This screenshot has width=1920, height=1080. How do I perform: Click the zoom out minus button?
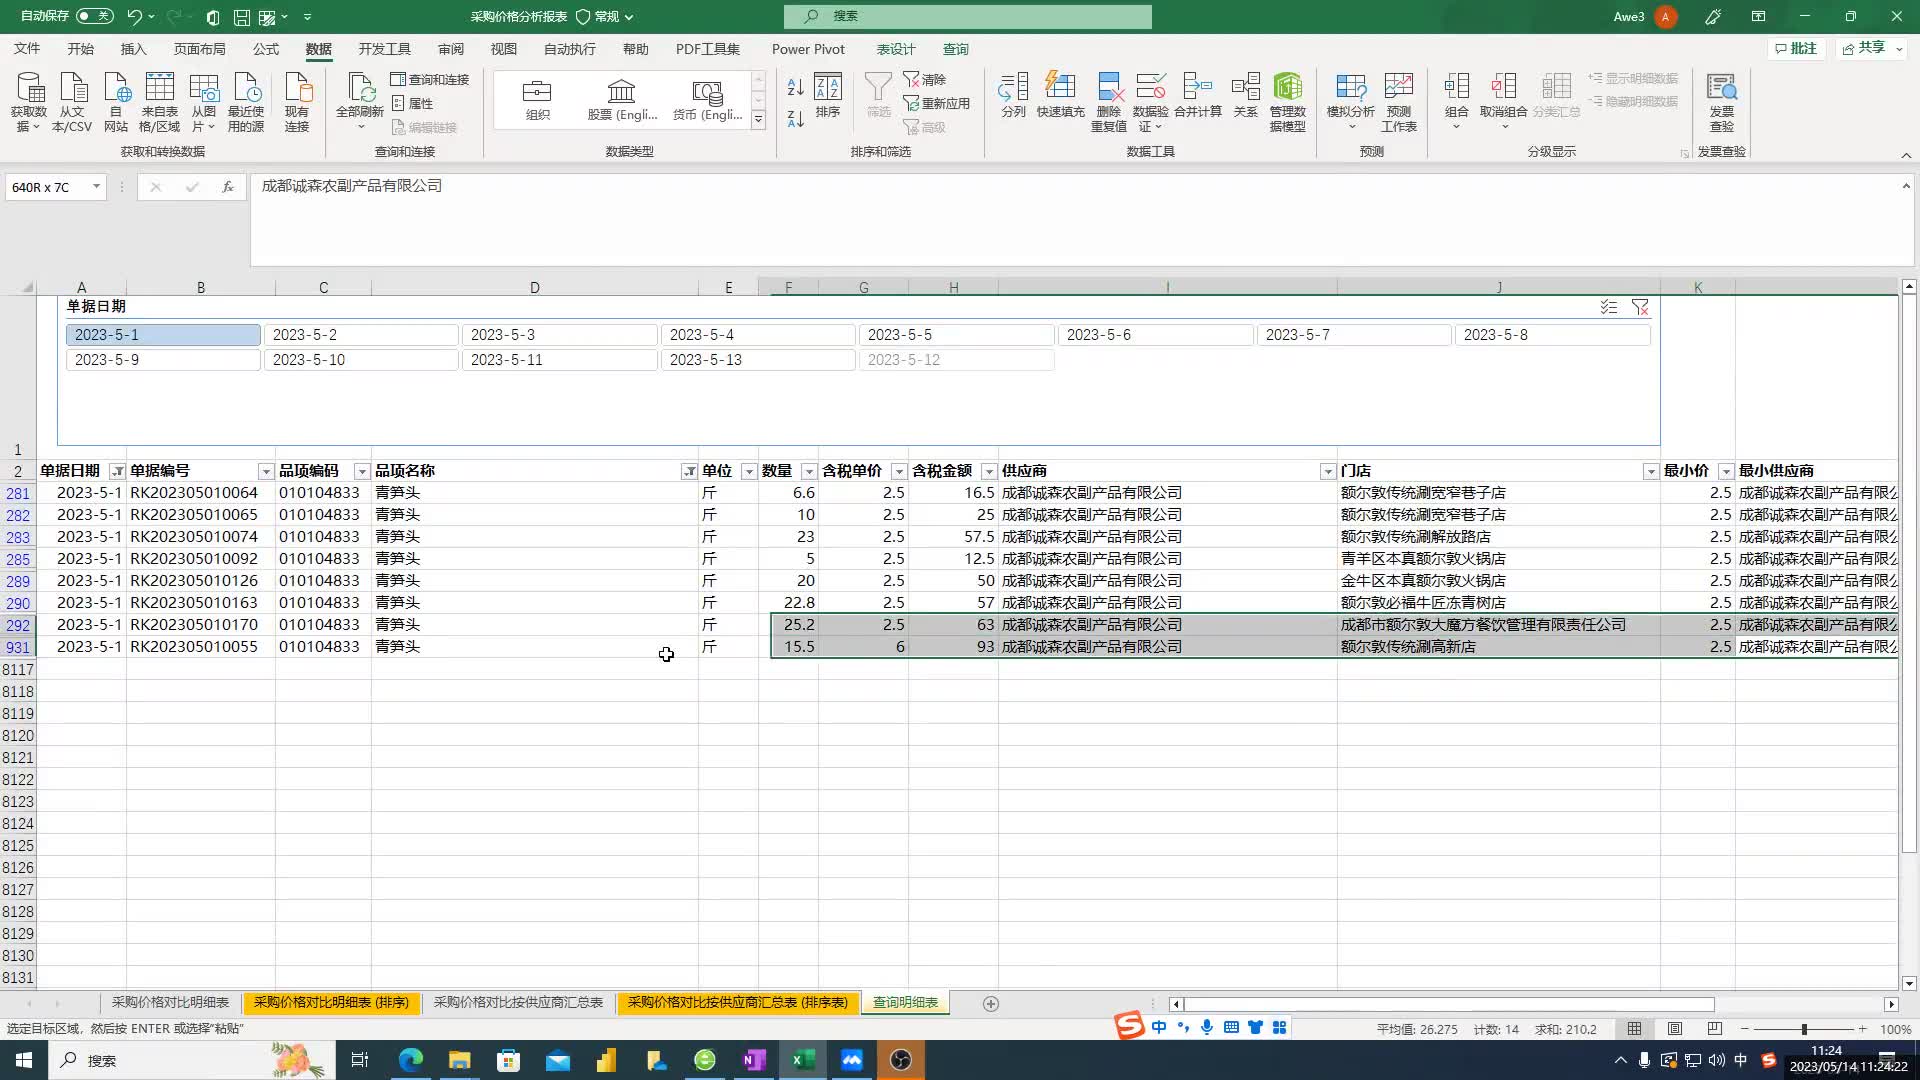[x=1745, y=1029]
